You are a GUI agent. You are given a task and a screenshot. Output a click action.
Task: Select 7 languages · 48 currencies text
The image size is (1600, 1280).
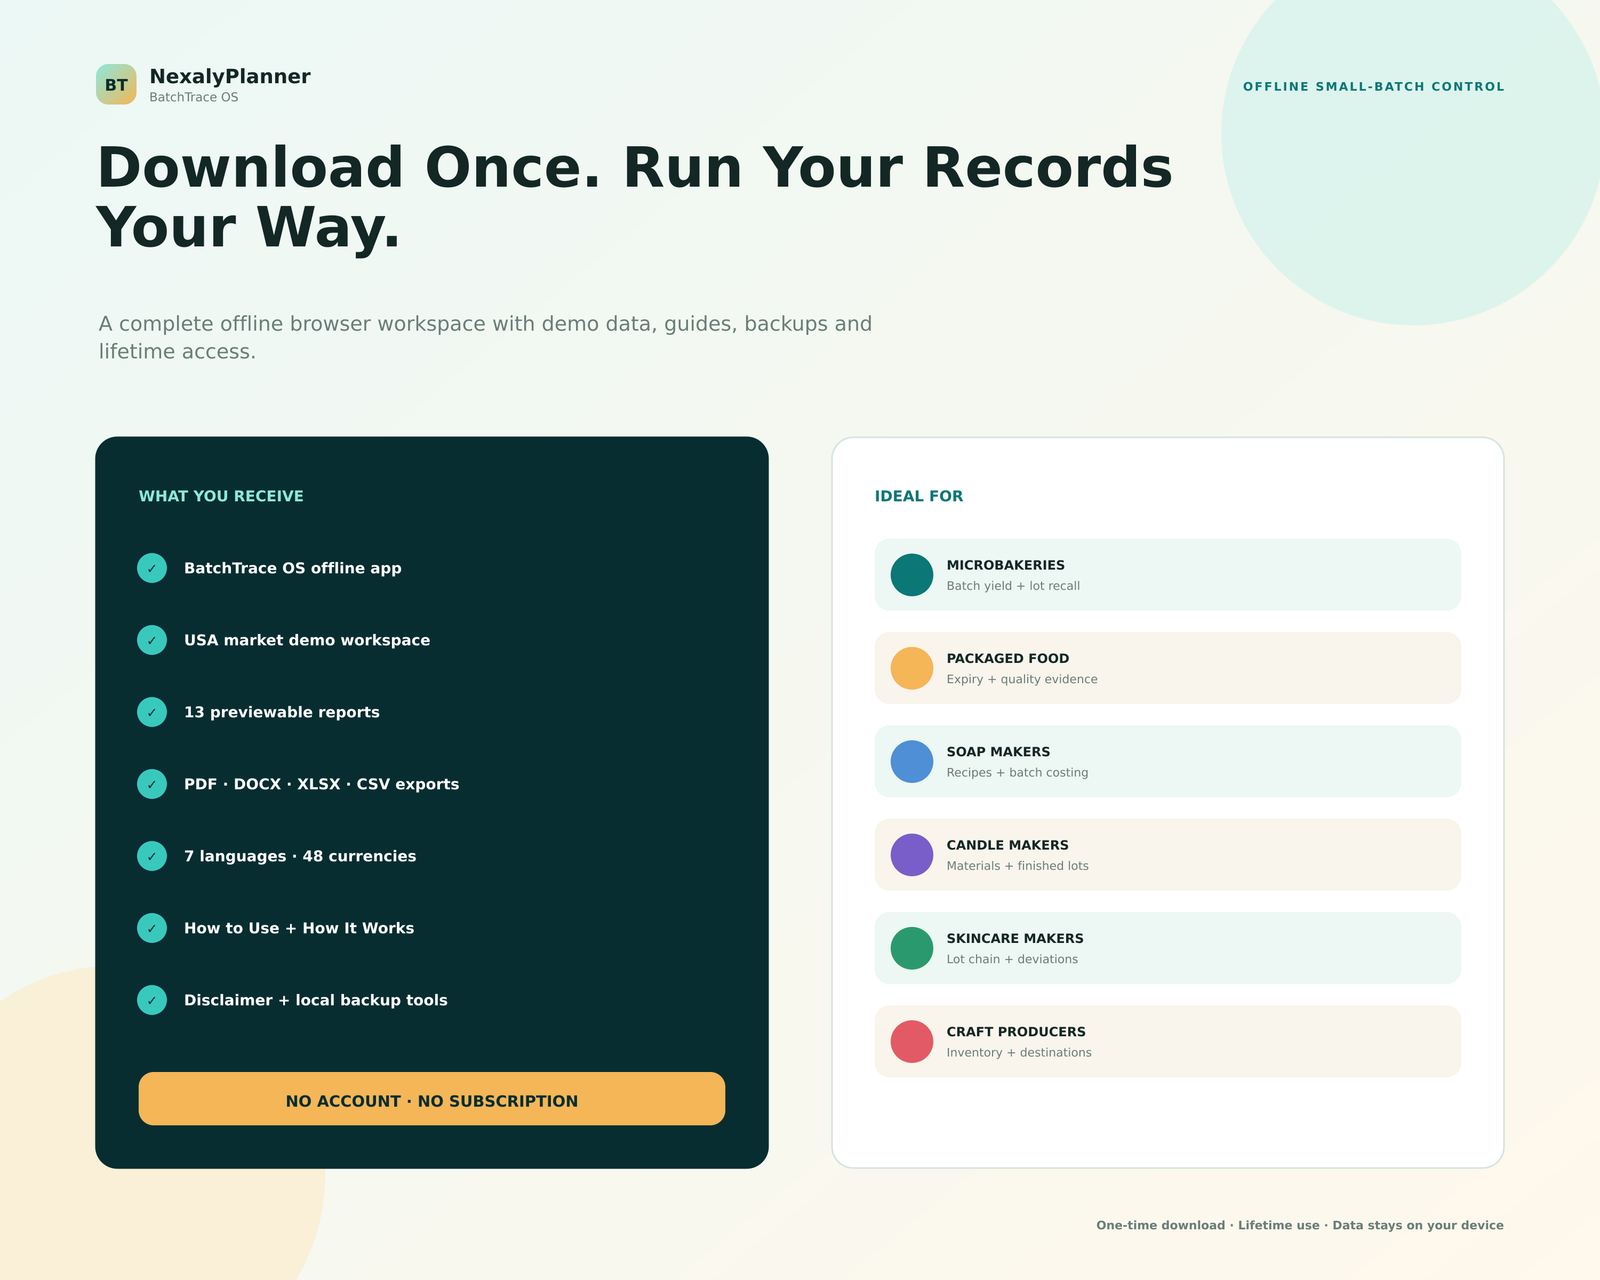[300, 856]
